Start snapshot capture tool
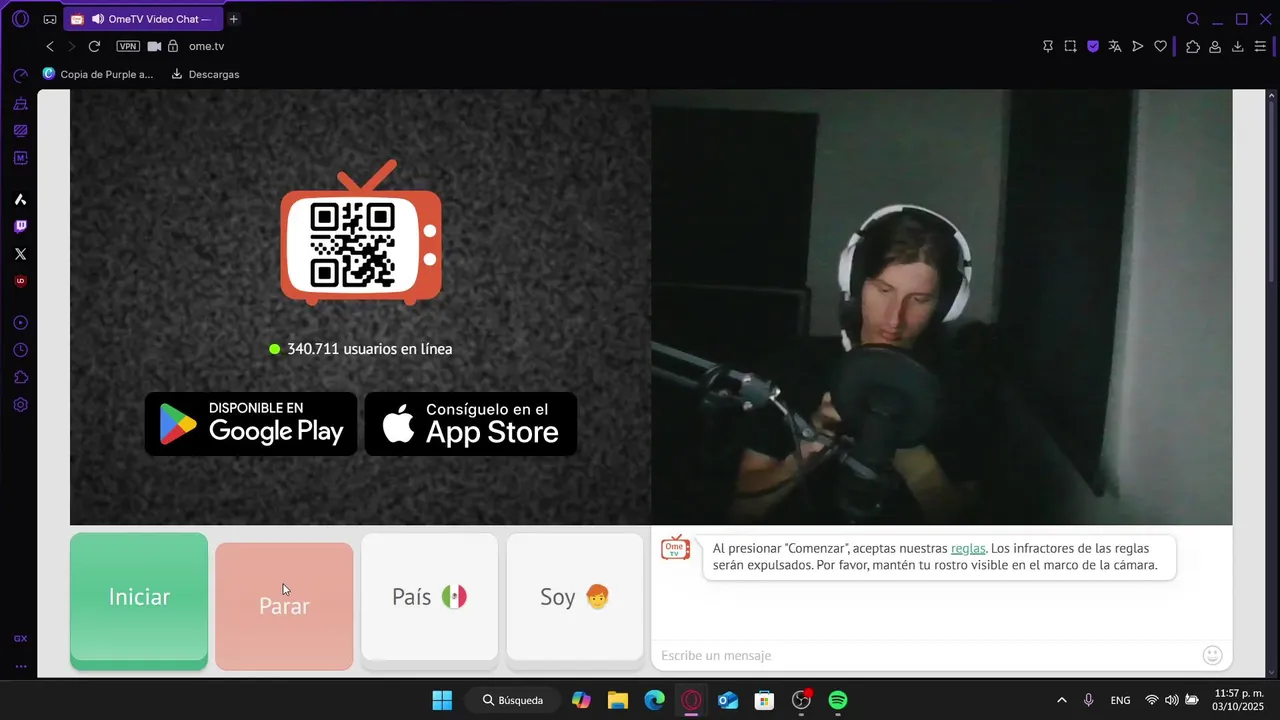The height and width of the screenshot is (720, 1280). (1070, 46)
